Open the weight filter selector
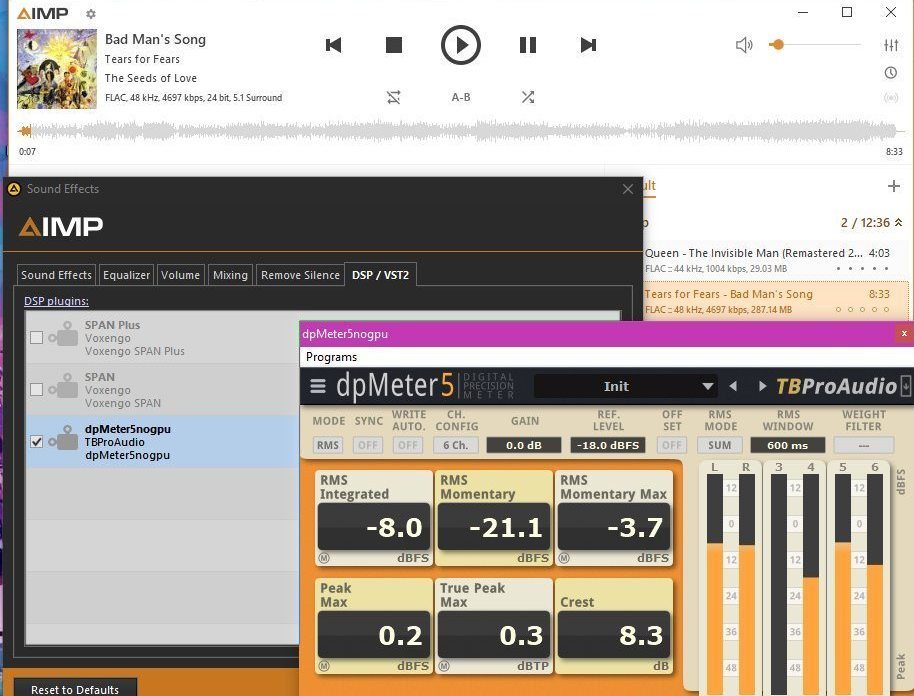Viewport: 914px width, 696px height. 863,445
